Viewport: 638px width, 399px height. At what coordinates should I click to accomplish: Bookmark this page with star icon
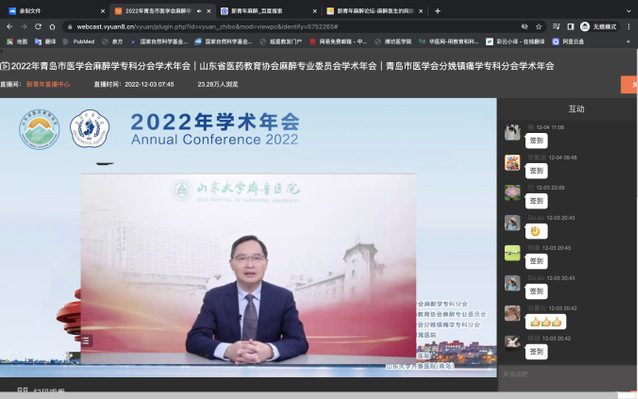(x=539, y=26)
